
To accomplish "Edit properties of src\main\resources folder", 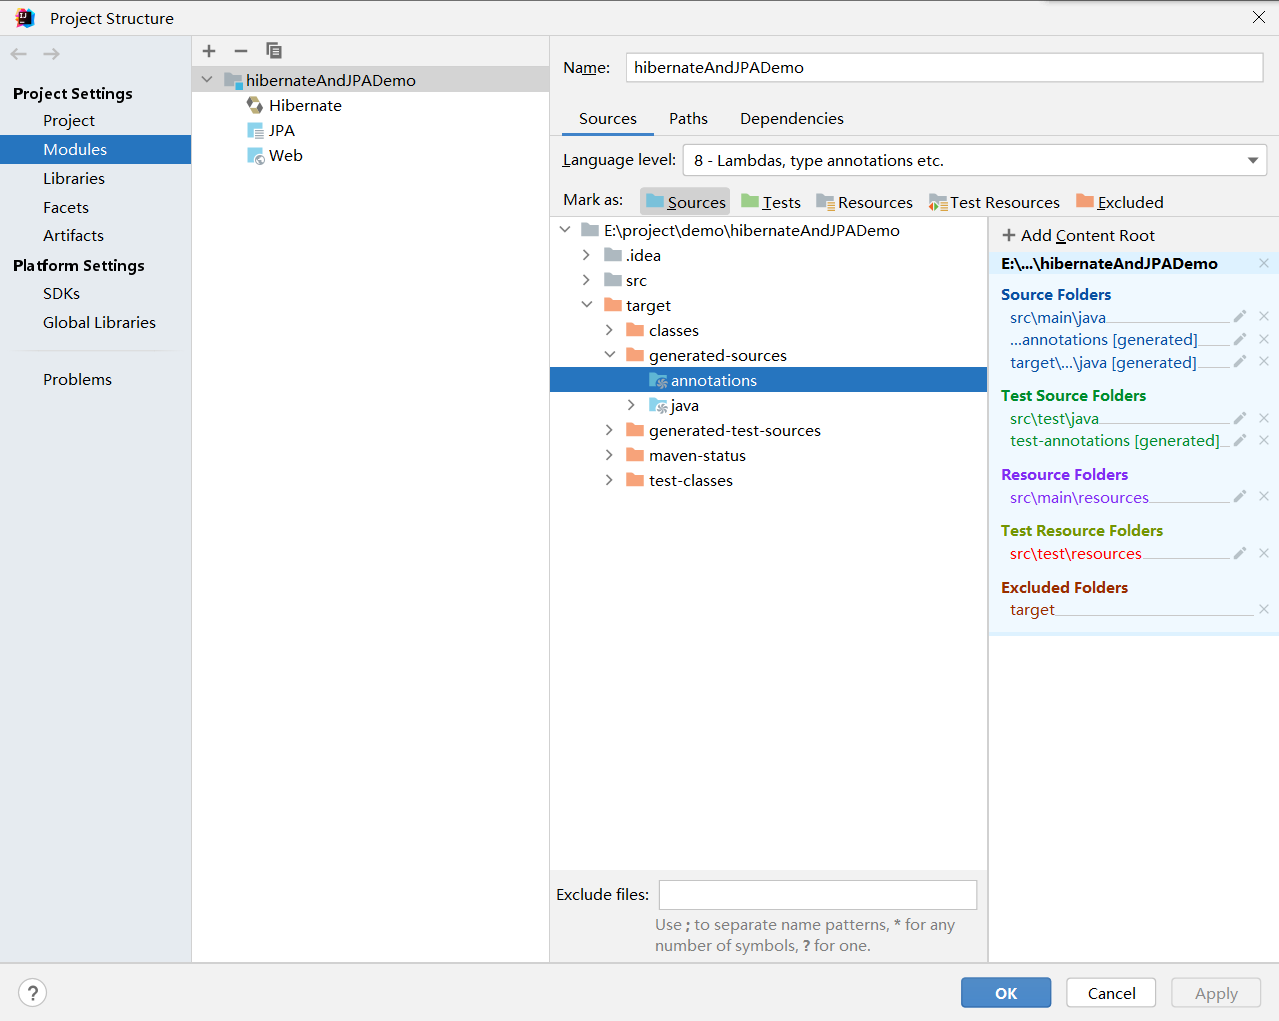I will click(x=1240, y=497).
